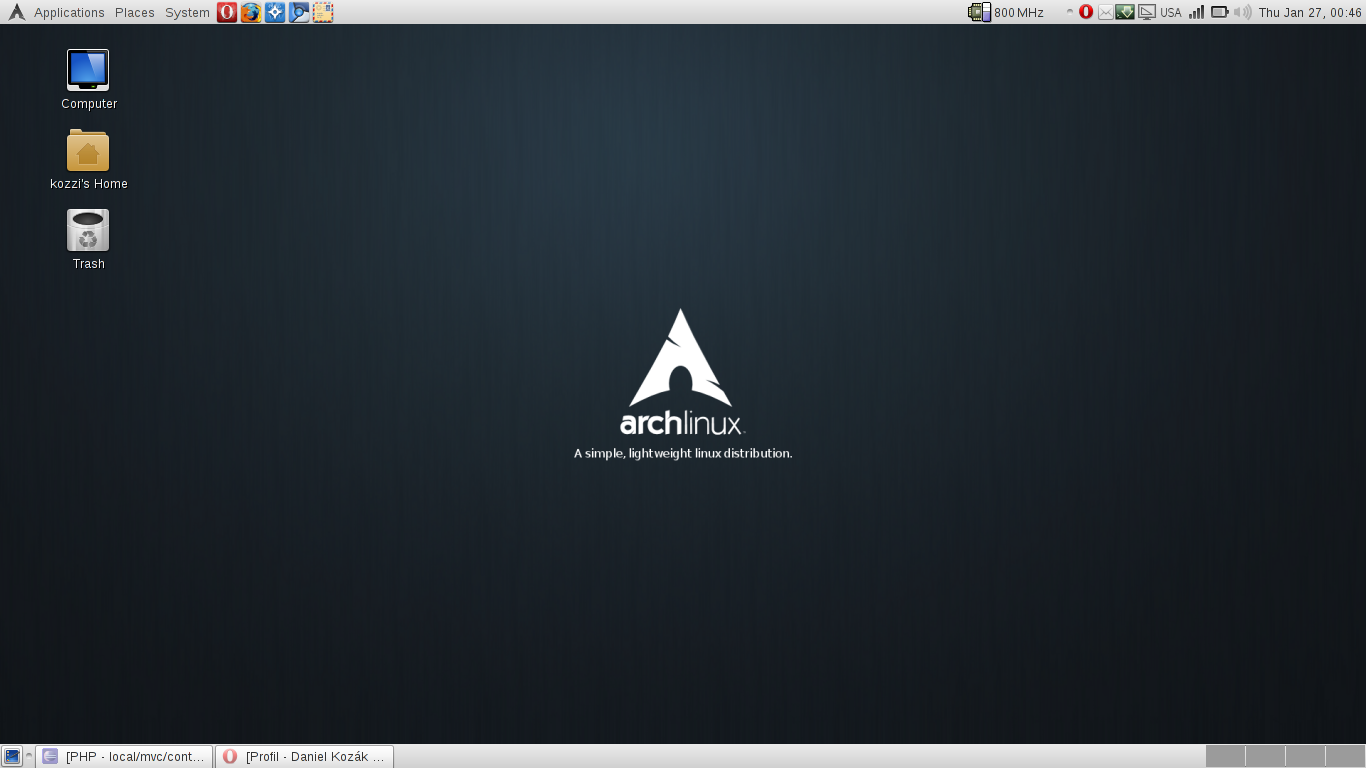This screenshot has width=1366, height=768.
Task: Open the volume control speaker icon
Action: (1242, 12)
